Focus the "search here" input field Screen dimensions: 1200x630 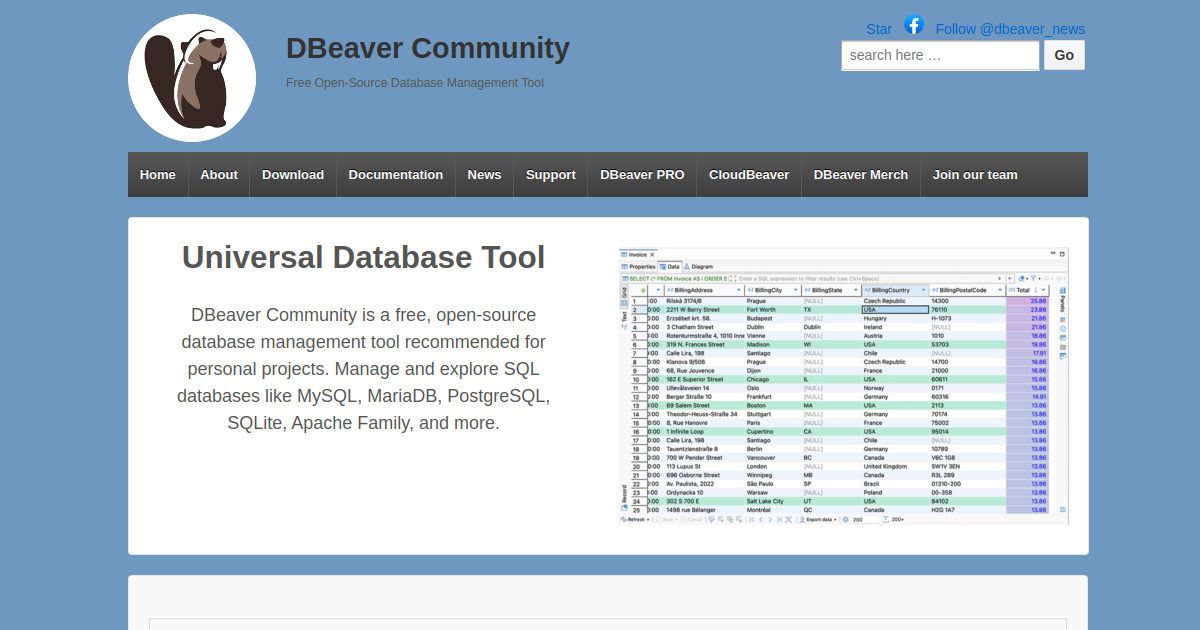pos(940,55)
